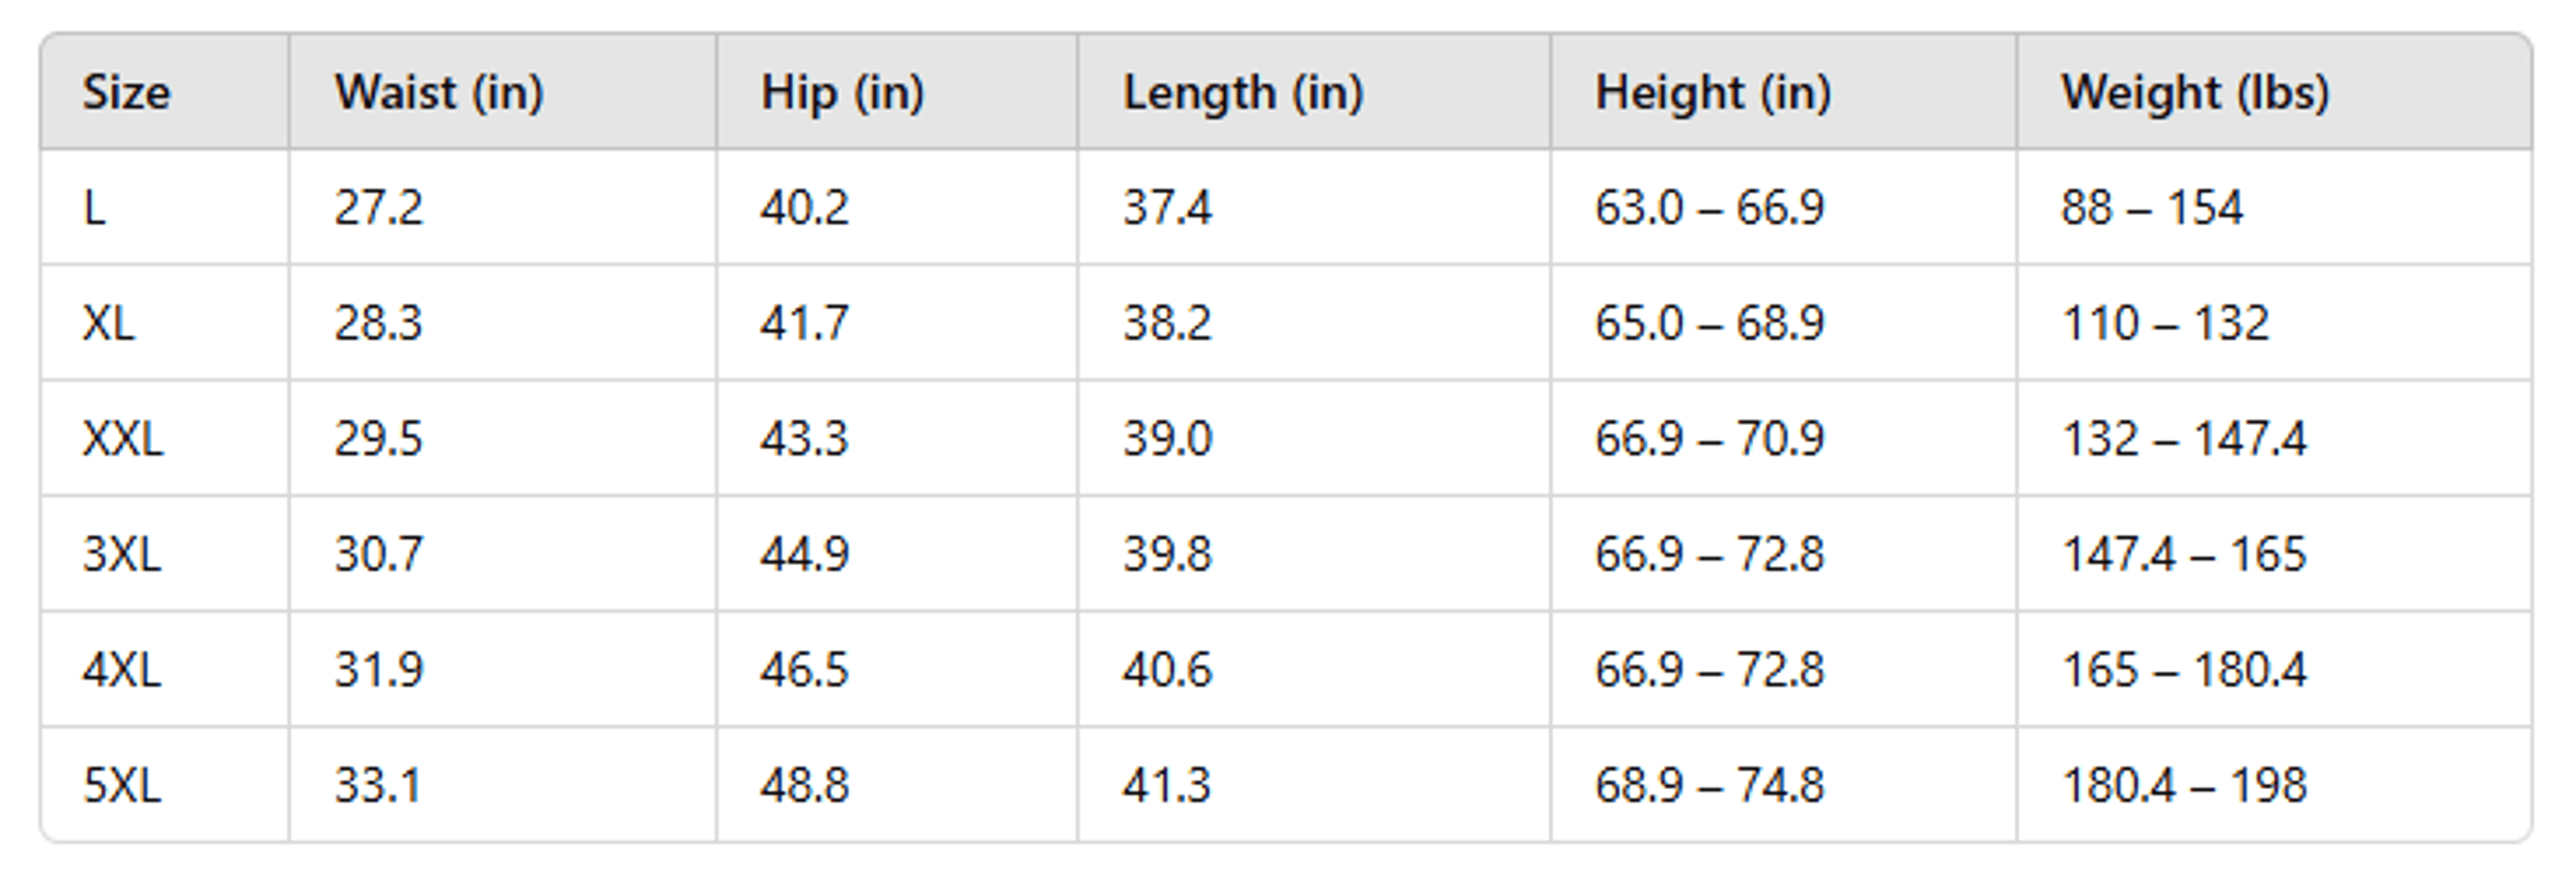Screen dimensions: 2576x872
Task: Click the Waist (in) column header
Action: click(x=503, y=92)
